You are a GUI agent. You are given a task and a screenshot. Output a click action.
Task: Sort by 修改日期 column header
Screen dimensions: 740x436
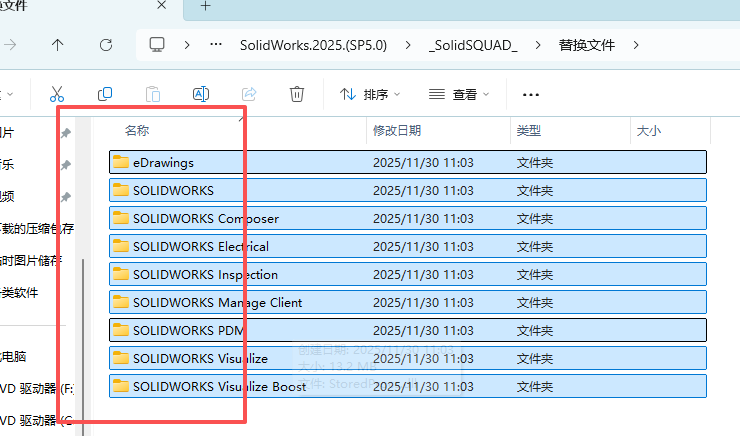pyautogui.click(x=397, y=131)
